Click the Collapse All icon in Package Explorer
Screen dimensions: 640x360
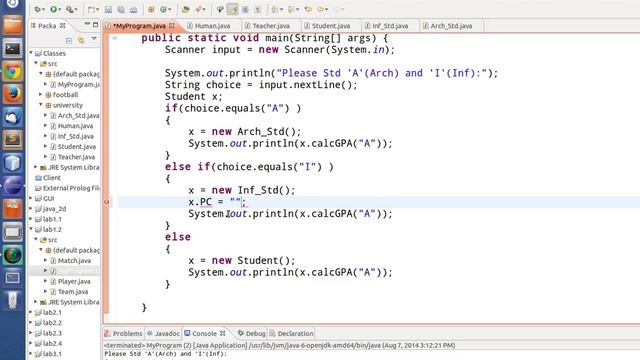click(69, 40)
